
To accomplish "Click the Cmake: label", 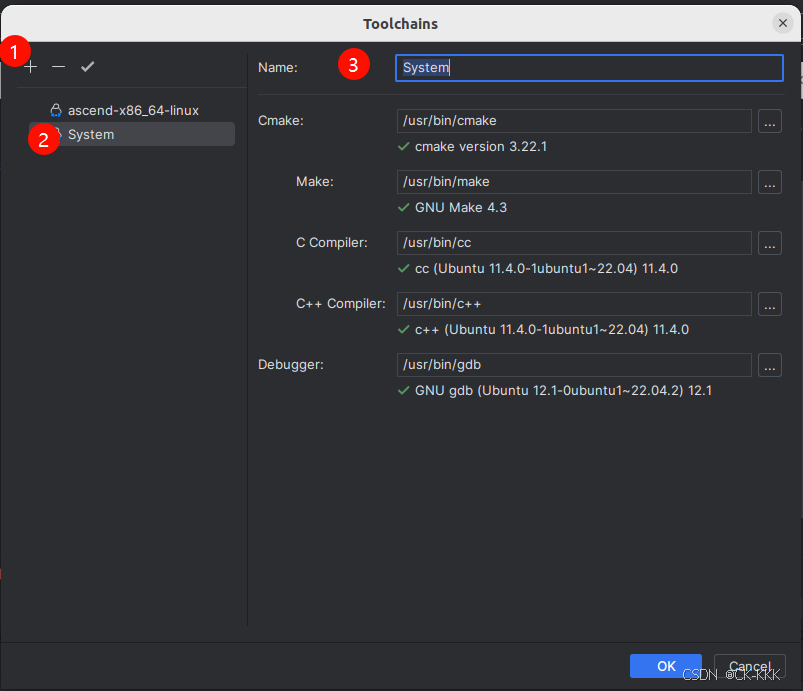I will point(281,121).
